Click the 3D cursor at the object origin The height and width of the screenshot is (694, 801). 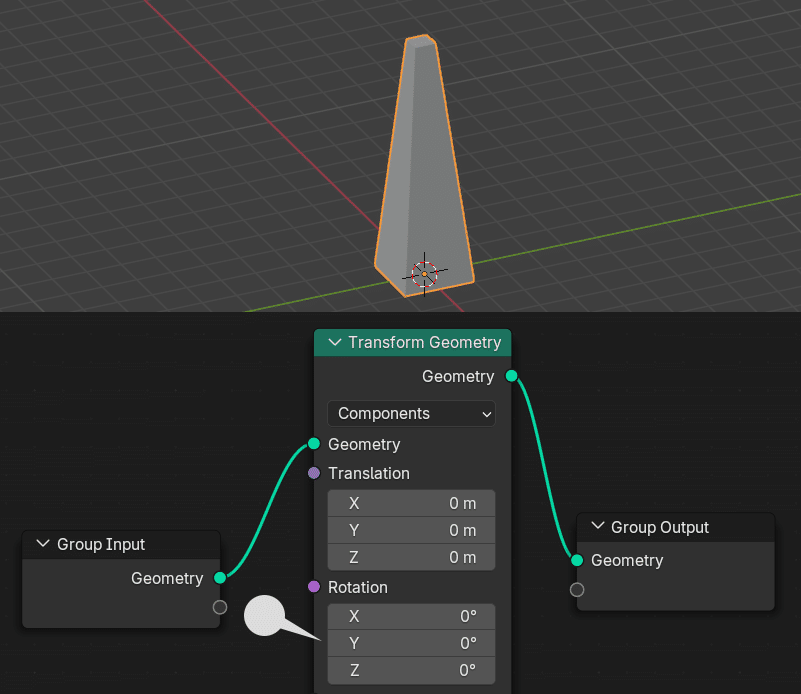pos(425,274)
